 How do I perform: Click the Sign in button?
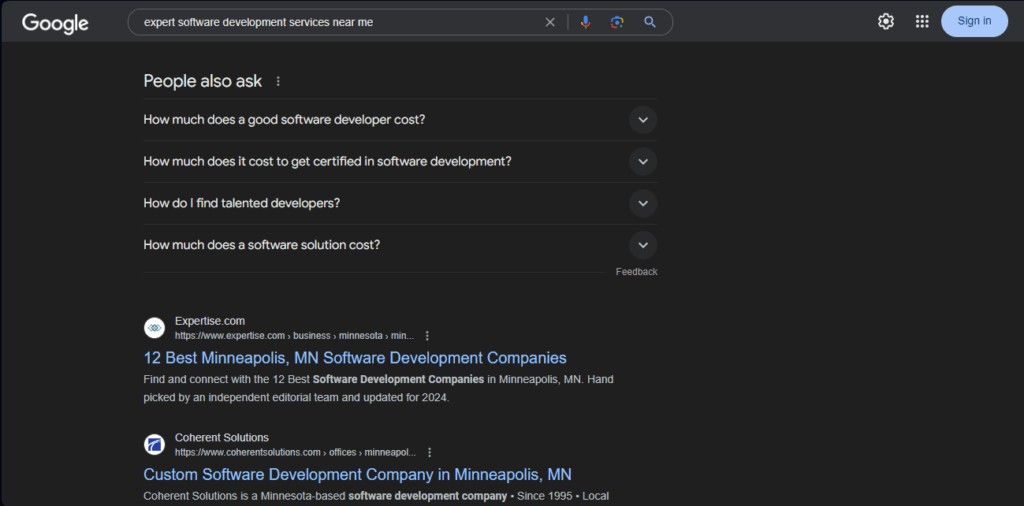coord(974,21)
